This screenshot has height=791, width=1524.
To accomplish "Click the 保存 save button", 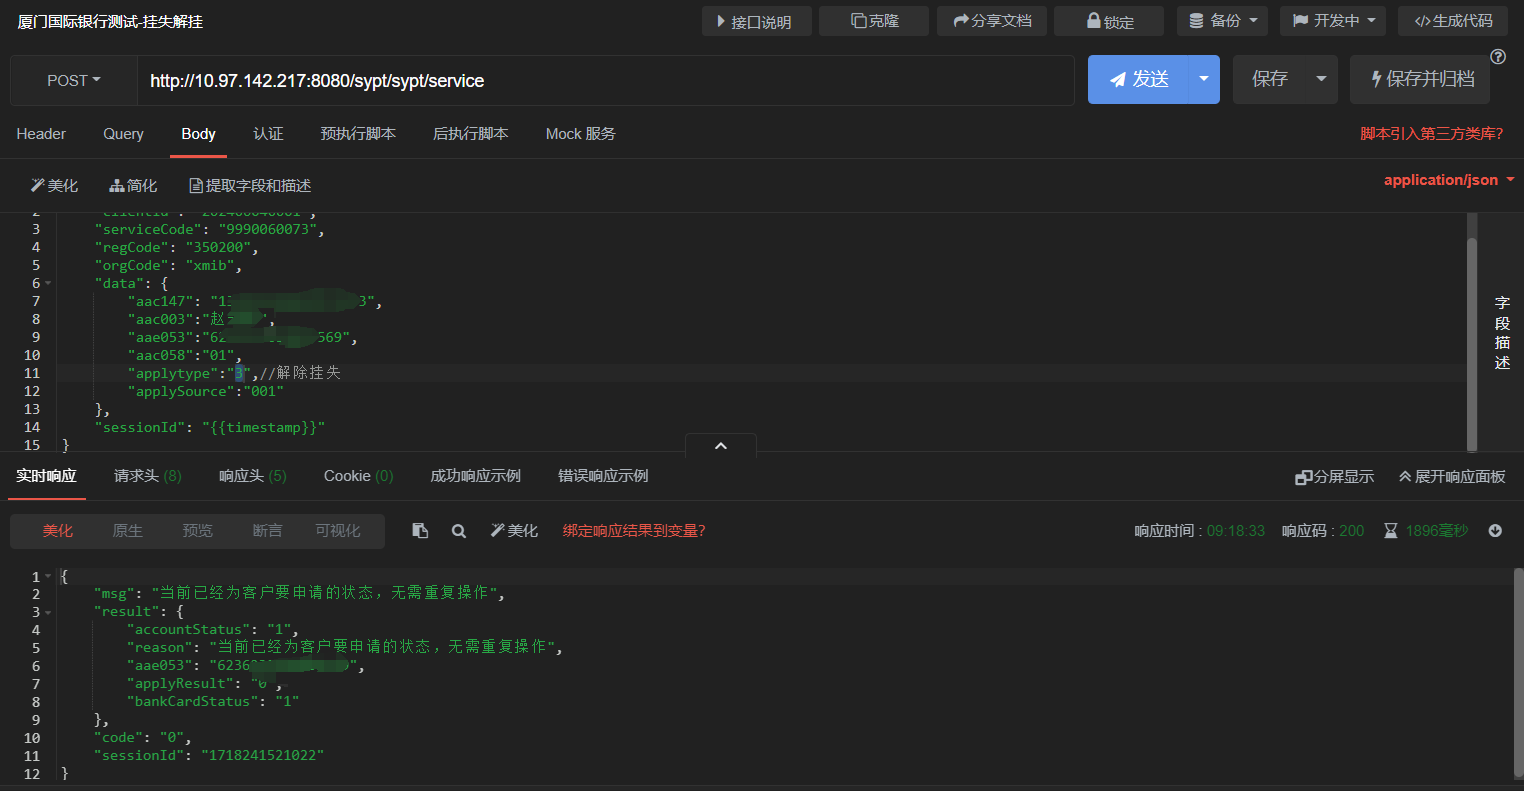I will [1269, 80].
